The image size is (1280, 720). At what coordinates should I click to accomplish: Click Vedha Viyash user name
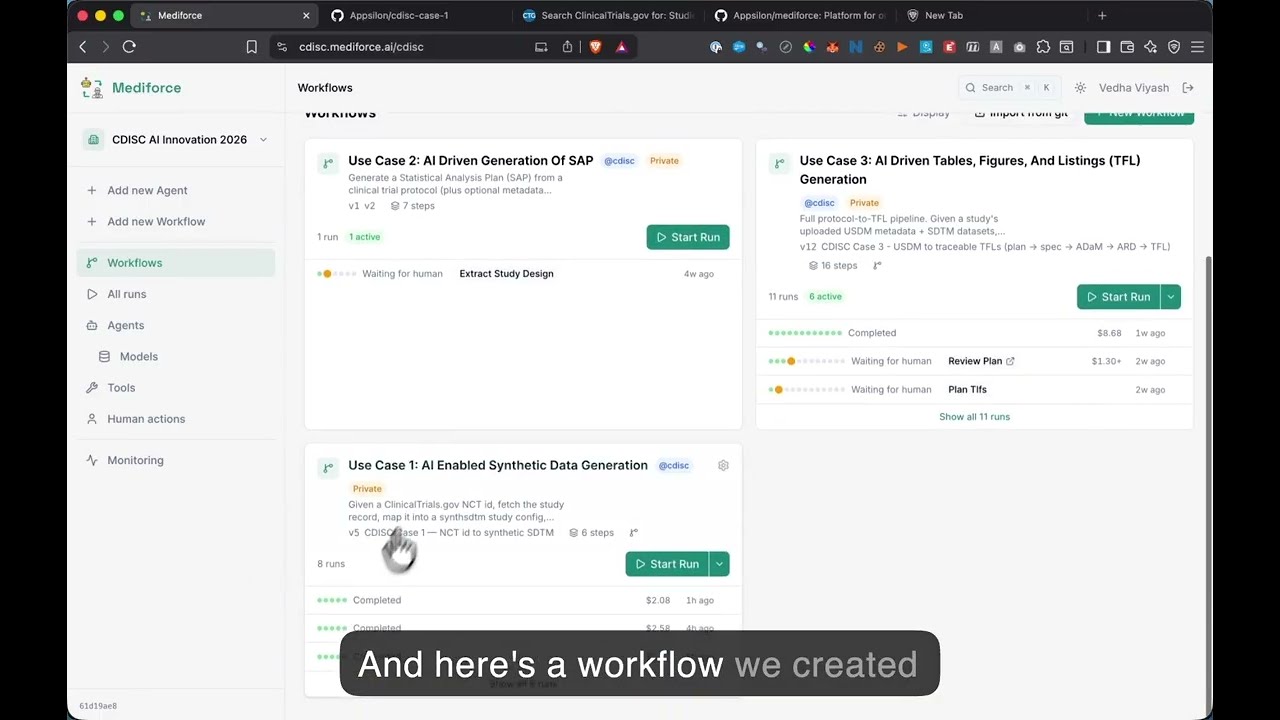1134,88
